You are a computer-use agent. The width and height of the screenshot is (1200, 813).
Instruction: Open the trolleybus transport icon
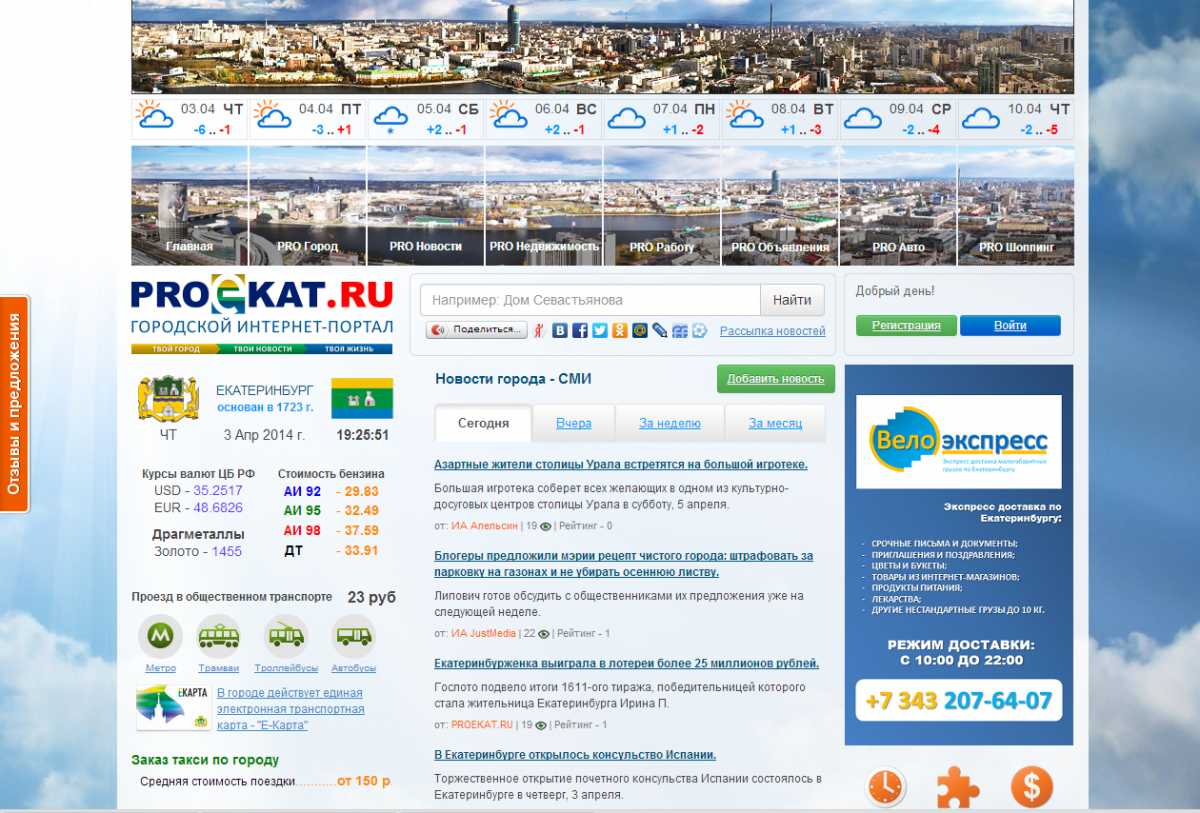tap(285, 635)
